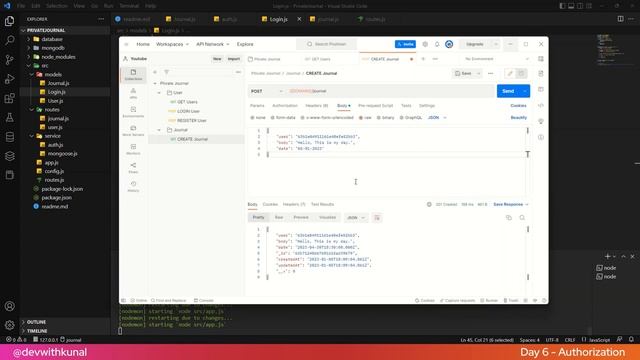Add new terminal with plus icon
Screen dimensions: 640x360
[x=607, y=256]
